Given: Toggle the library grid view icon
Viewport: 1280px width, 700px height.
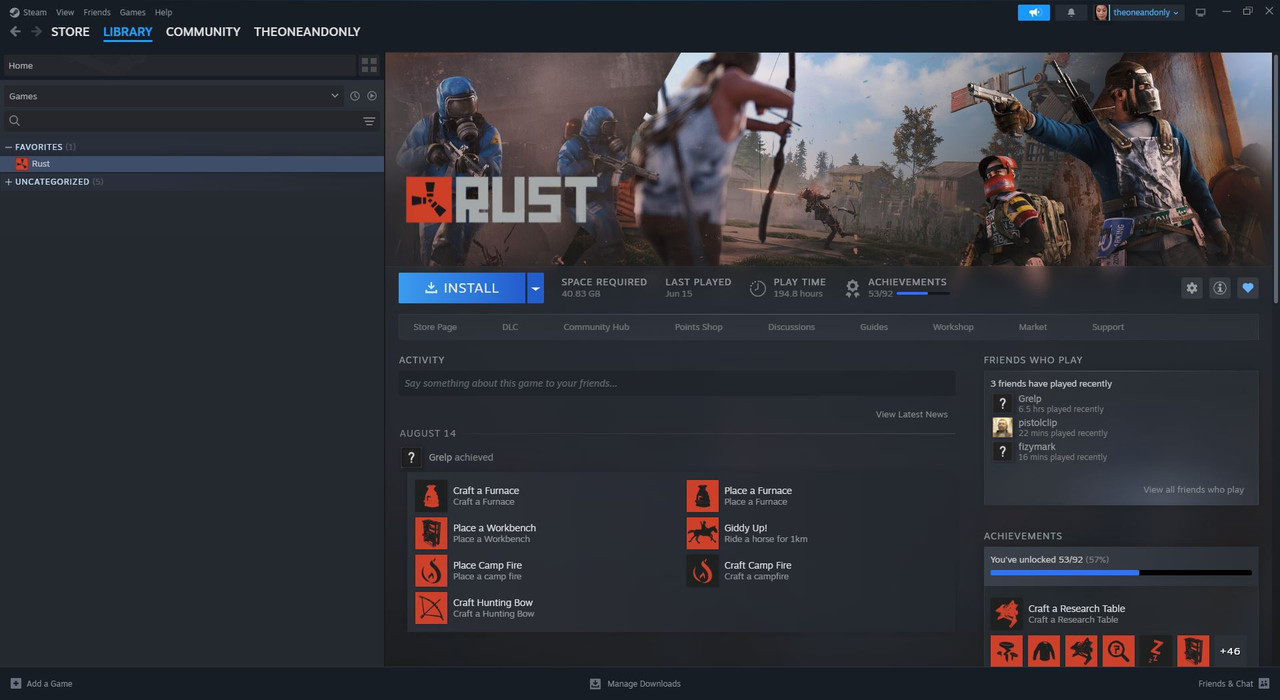Looking at the screenshot, I should pos(369,66).
